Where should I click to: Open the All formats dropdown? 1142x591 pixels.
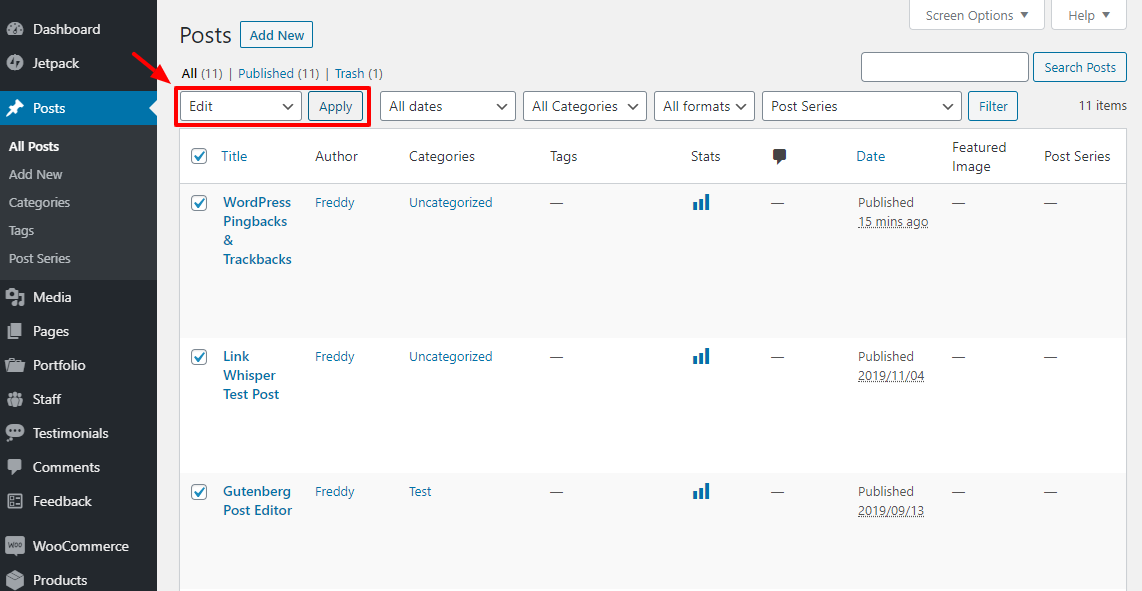[704, 106]
